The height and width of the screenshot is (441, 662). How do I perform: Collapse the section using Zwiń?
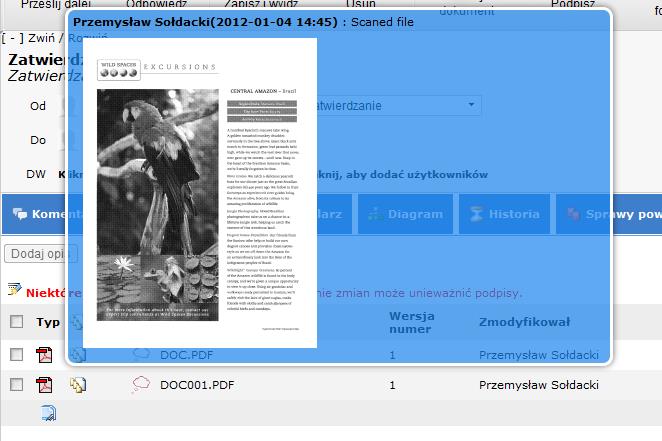pyautogui.click(x=41, y=38)
